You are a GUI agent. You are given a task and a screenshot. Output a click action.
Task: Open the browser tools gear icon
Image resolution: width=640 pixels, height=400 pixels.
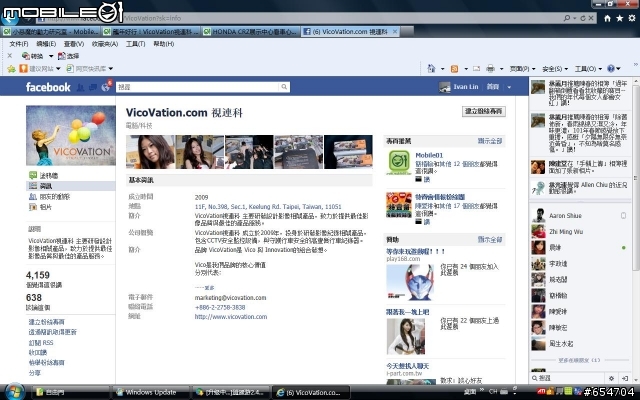(632, 18)
